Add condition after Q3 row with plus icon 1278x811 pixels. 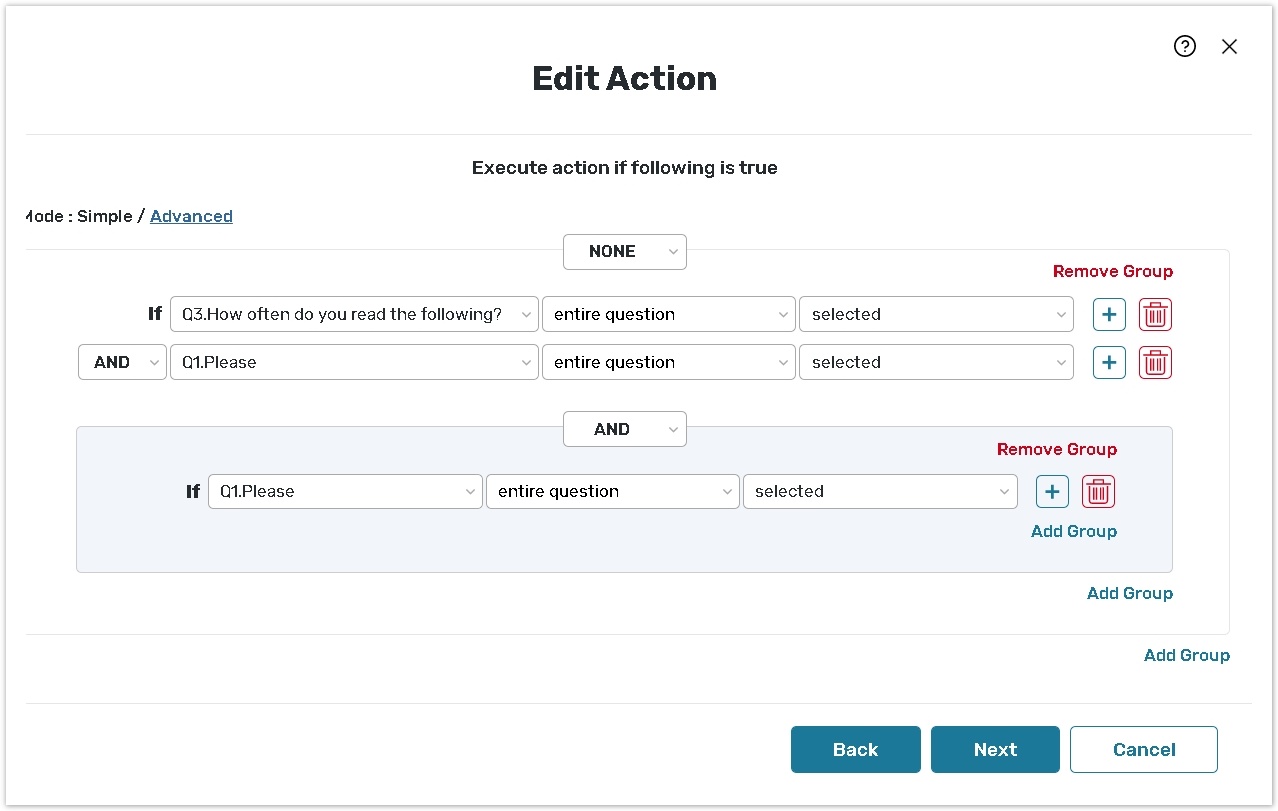(1108, 314)
